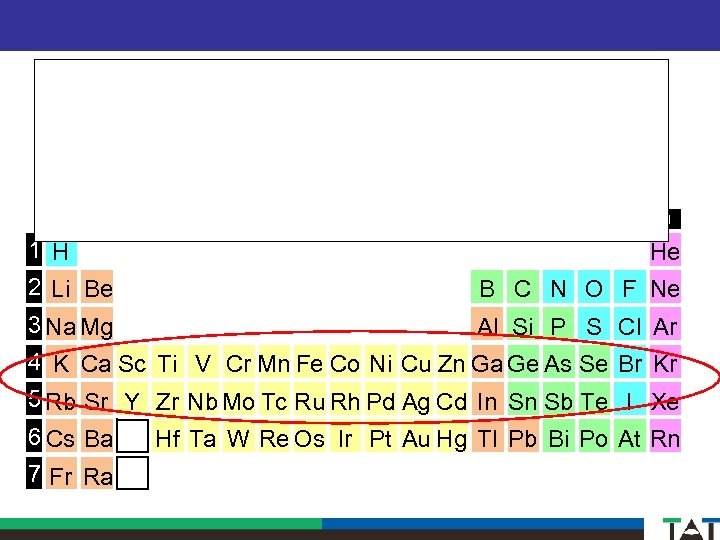Select the radium Ra cell
The height and width of the screenshot is (540, 720).
pyautogui.click(x=97, y=473)
